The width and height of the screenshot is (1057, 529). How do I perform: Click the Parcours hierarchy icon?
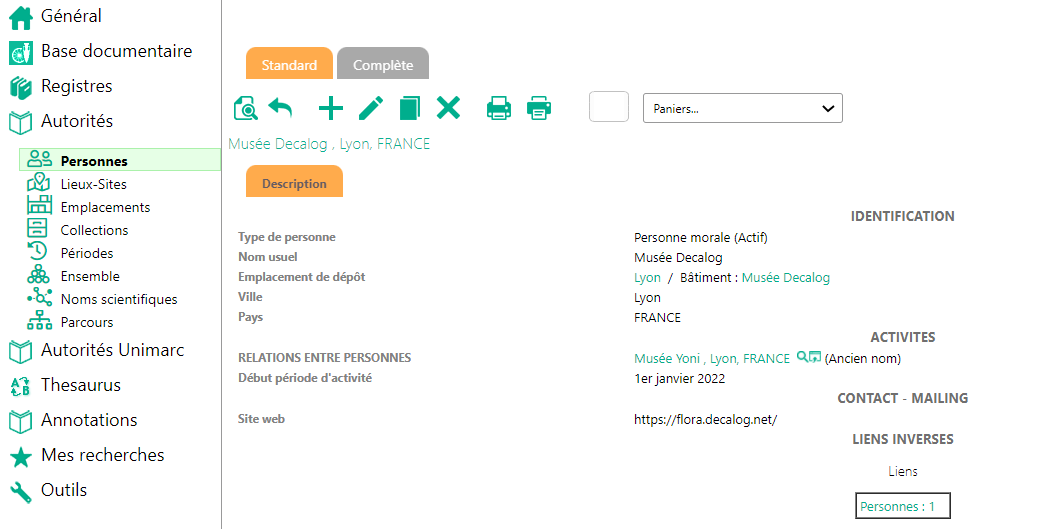(x=39, y=320)
